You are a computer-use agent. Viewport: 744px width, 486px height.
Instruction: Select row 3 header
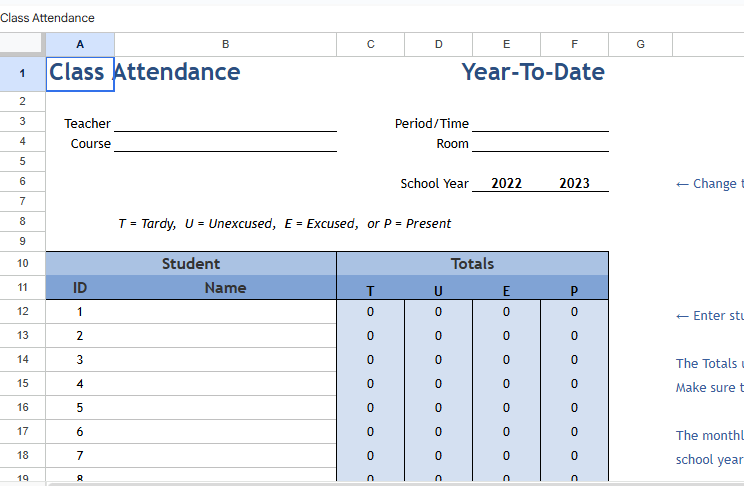pos(22,122)
